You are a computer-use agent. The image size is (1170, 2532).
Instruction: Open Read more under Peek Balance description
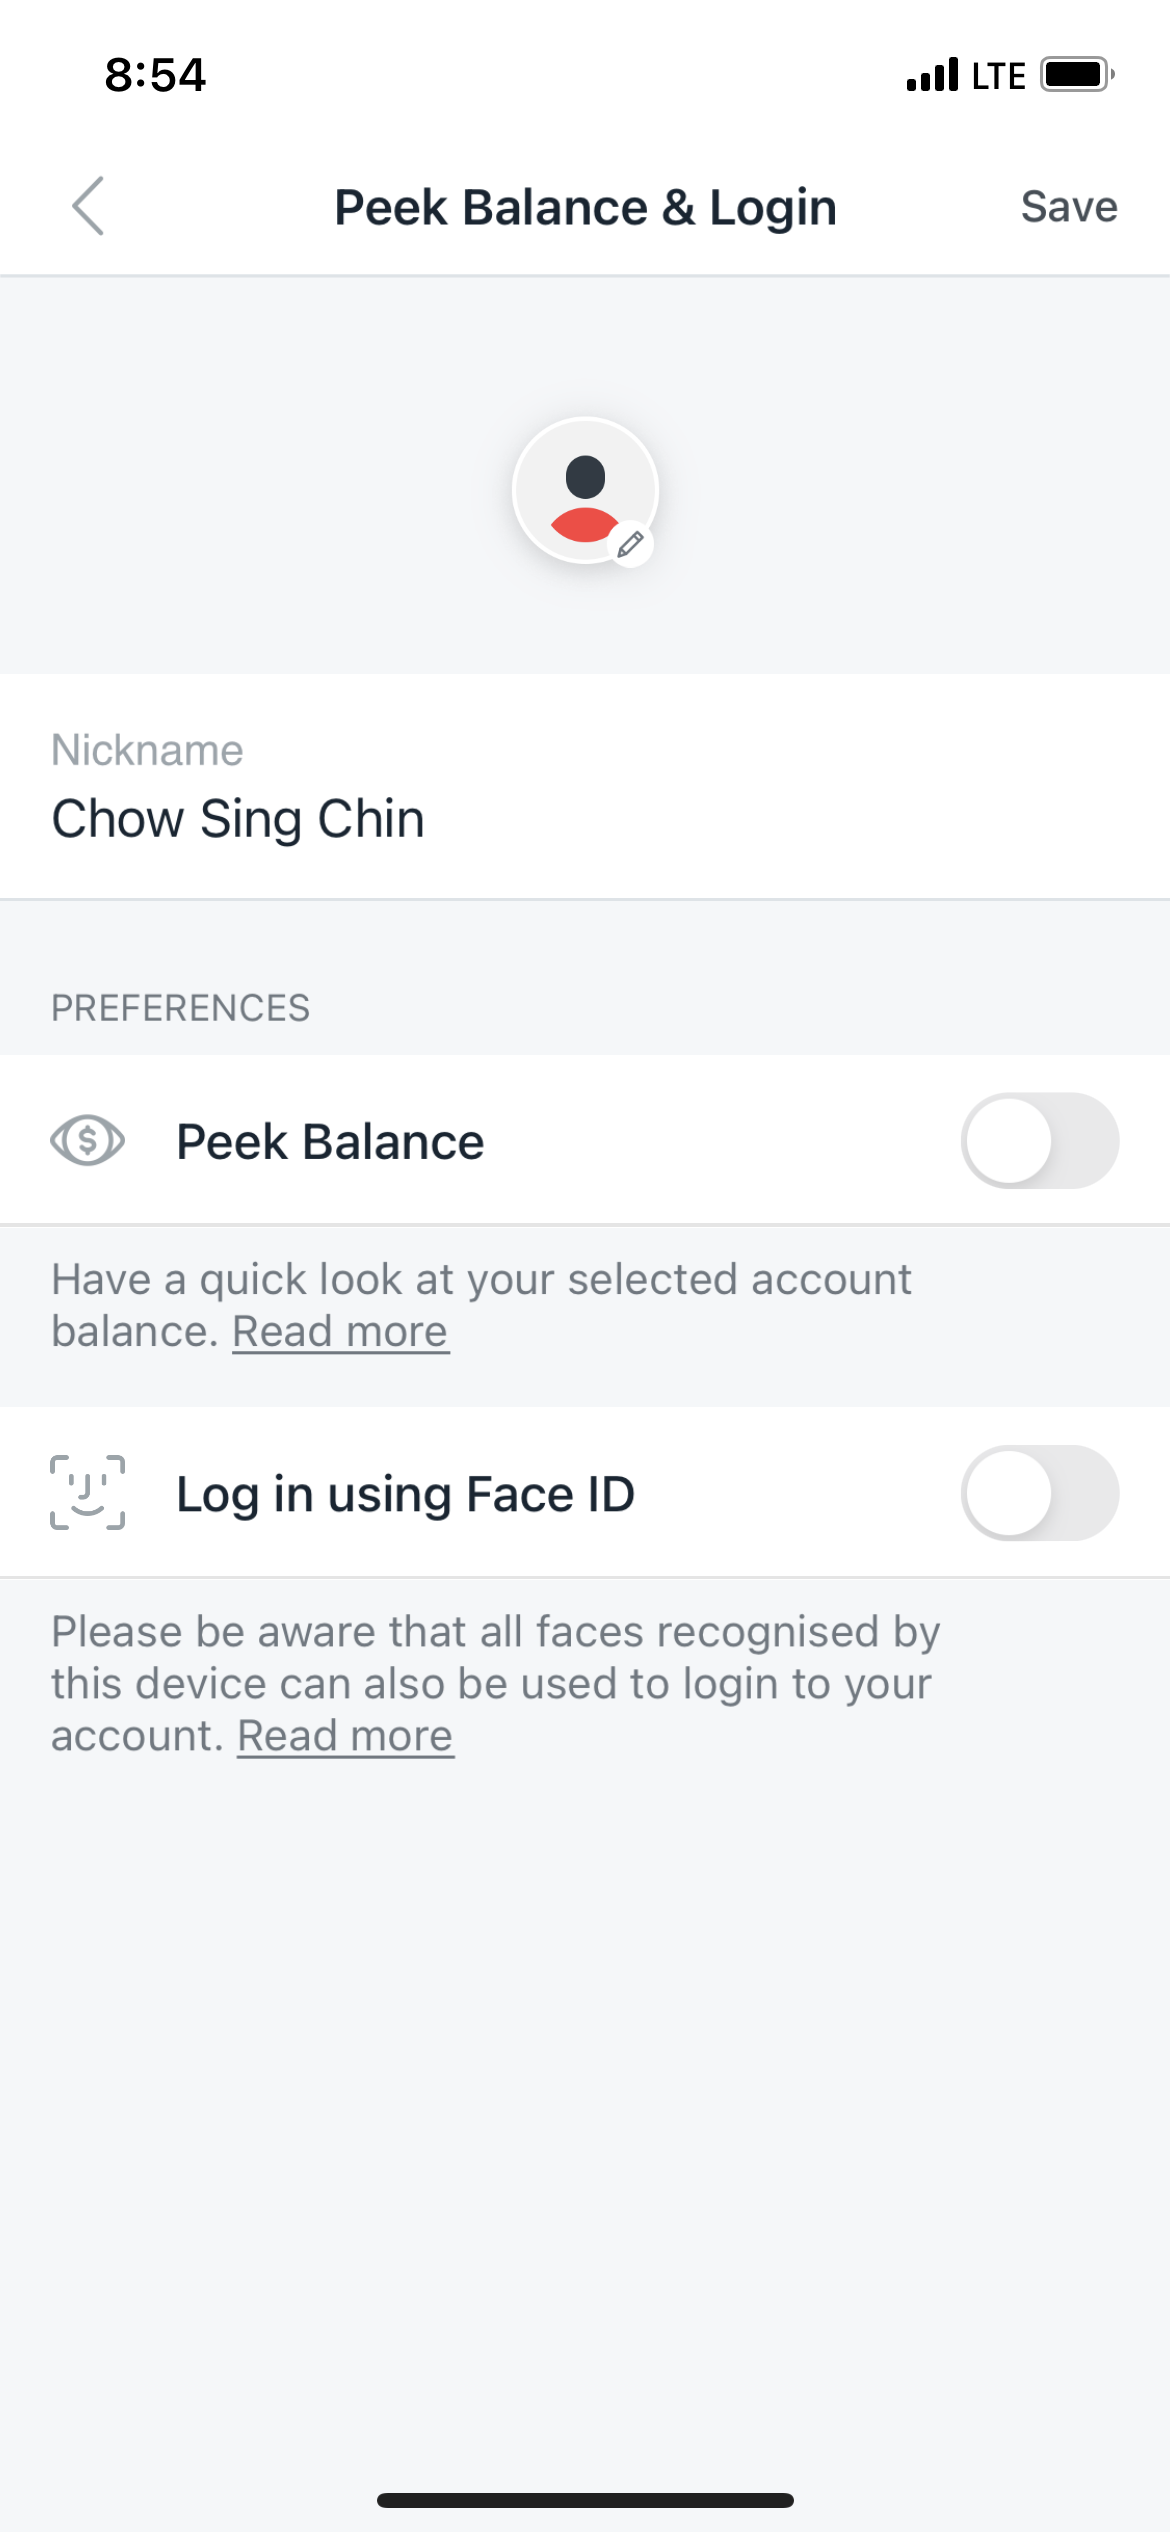coord(340,1332)
